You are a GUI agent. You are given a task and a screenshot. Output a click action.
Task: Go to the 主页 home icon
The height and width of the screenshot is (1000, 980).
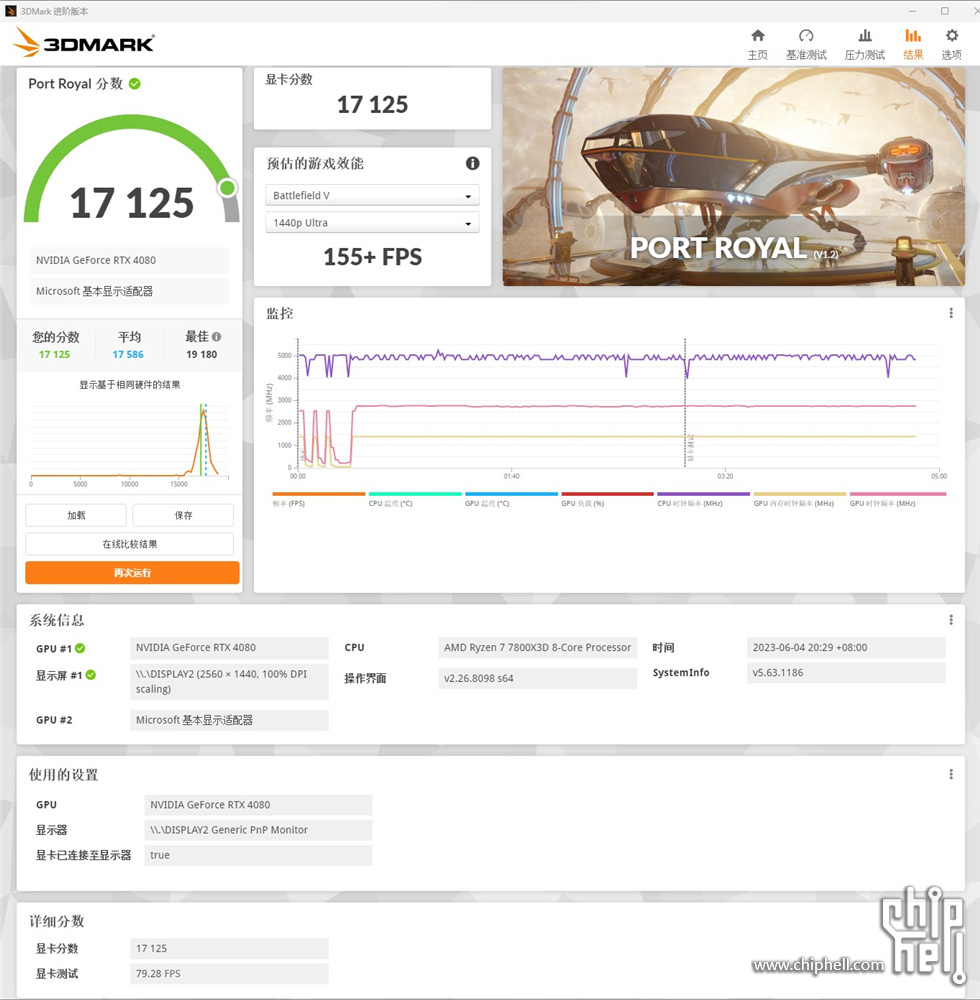coord(757,36)
